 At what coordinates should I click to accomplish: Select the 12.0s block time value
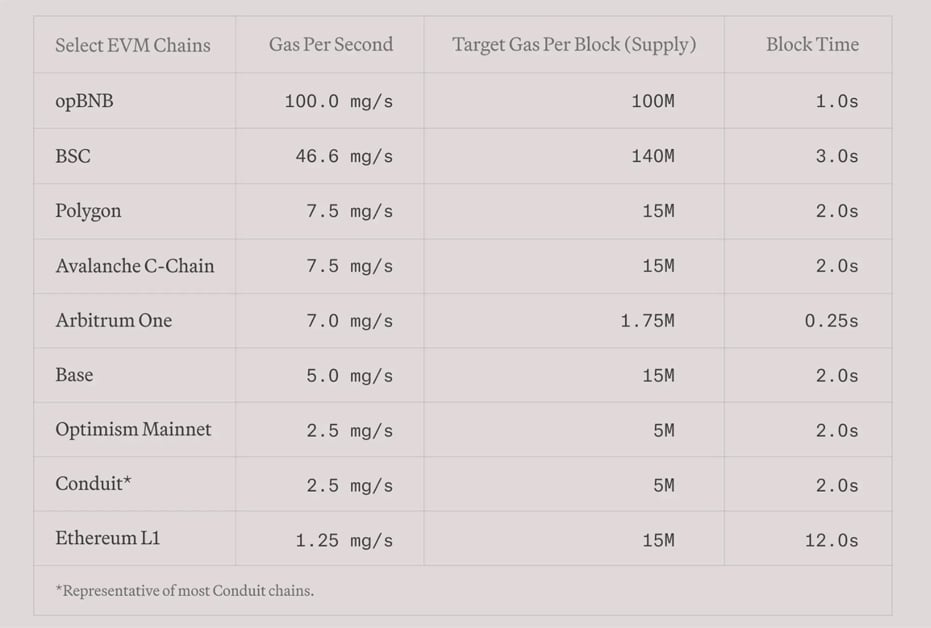tap(831, 541)
